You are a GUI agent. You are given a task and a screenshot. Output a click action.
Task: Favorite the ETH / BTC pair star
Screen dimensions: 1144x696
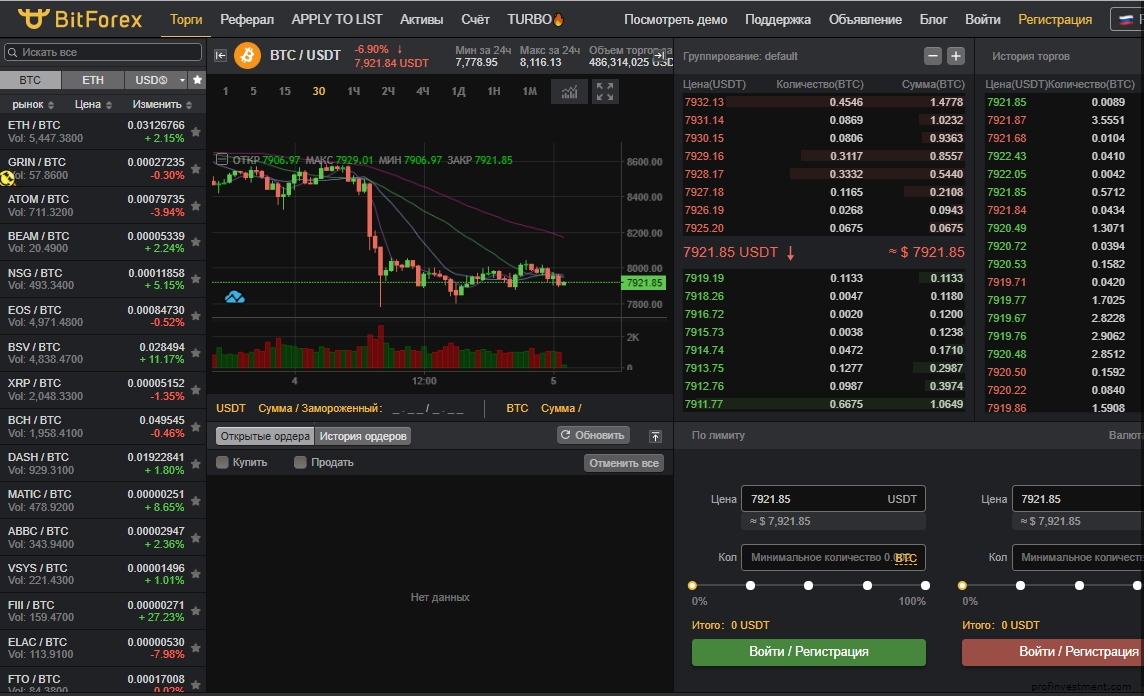click(196, 132)
